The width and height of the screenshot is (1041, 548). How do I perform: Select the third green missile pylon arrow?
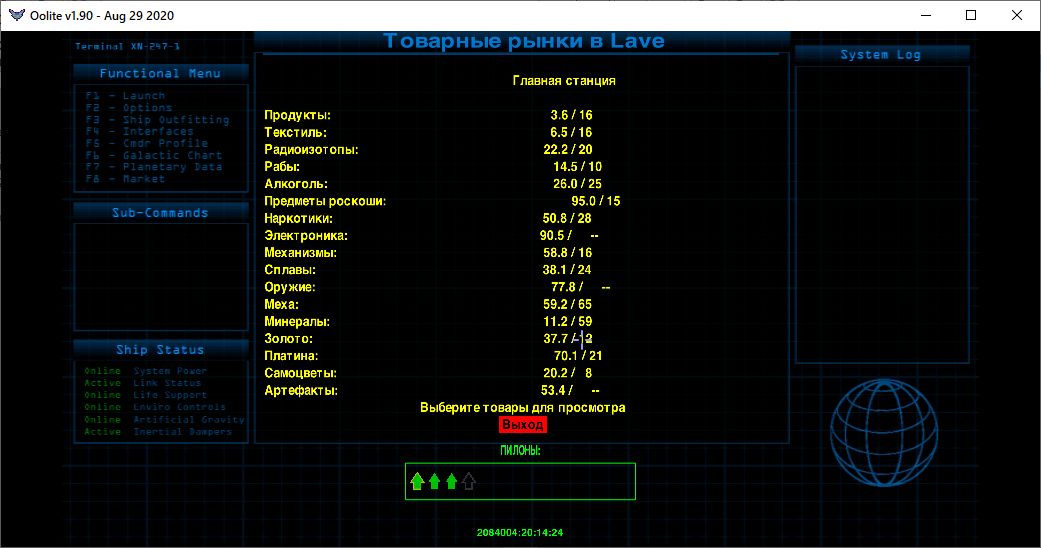click(451, 482)
